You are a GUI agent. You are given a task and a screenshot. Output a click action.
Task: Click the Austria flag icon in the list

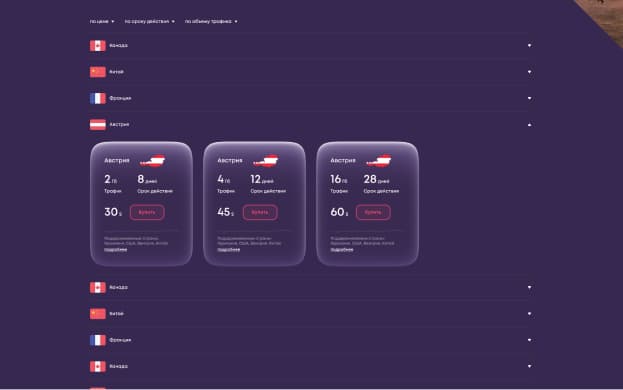click(x=98, y=125)
